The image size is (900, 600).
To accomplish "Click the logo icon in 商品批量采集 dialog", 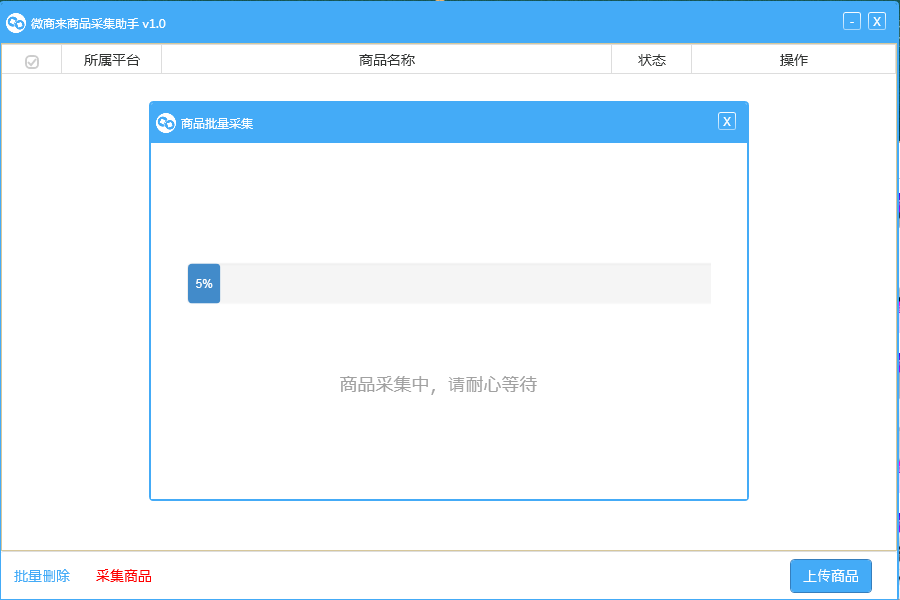I will point(166,123).
